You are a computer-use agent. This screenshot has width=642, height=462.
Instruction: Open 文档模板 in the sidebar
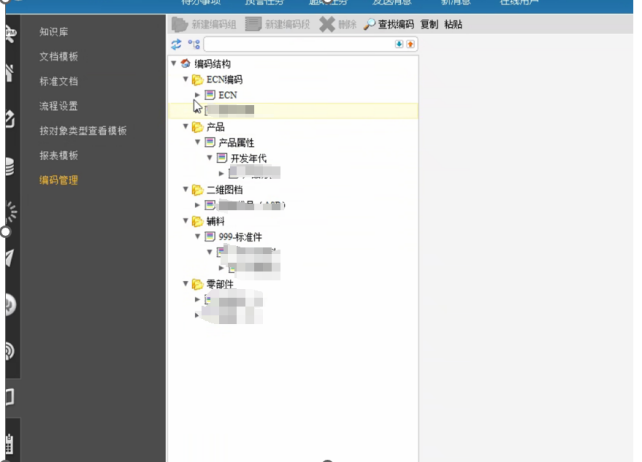click(x=59, y=57)
